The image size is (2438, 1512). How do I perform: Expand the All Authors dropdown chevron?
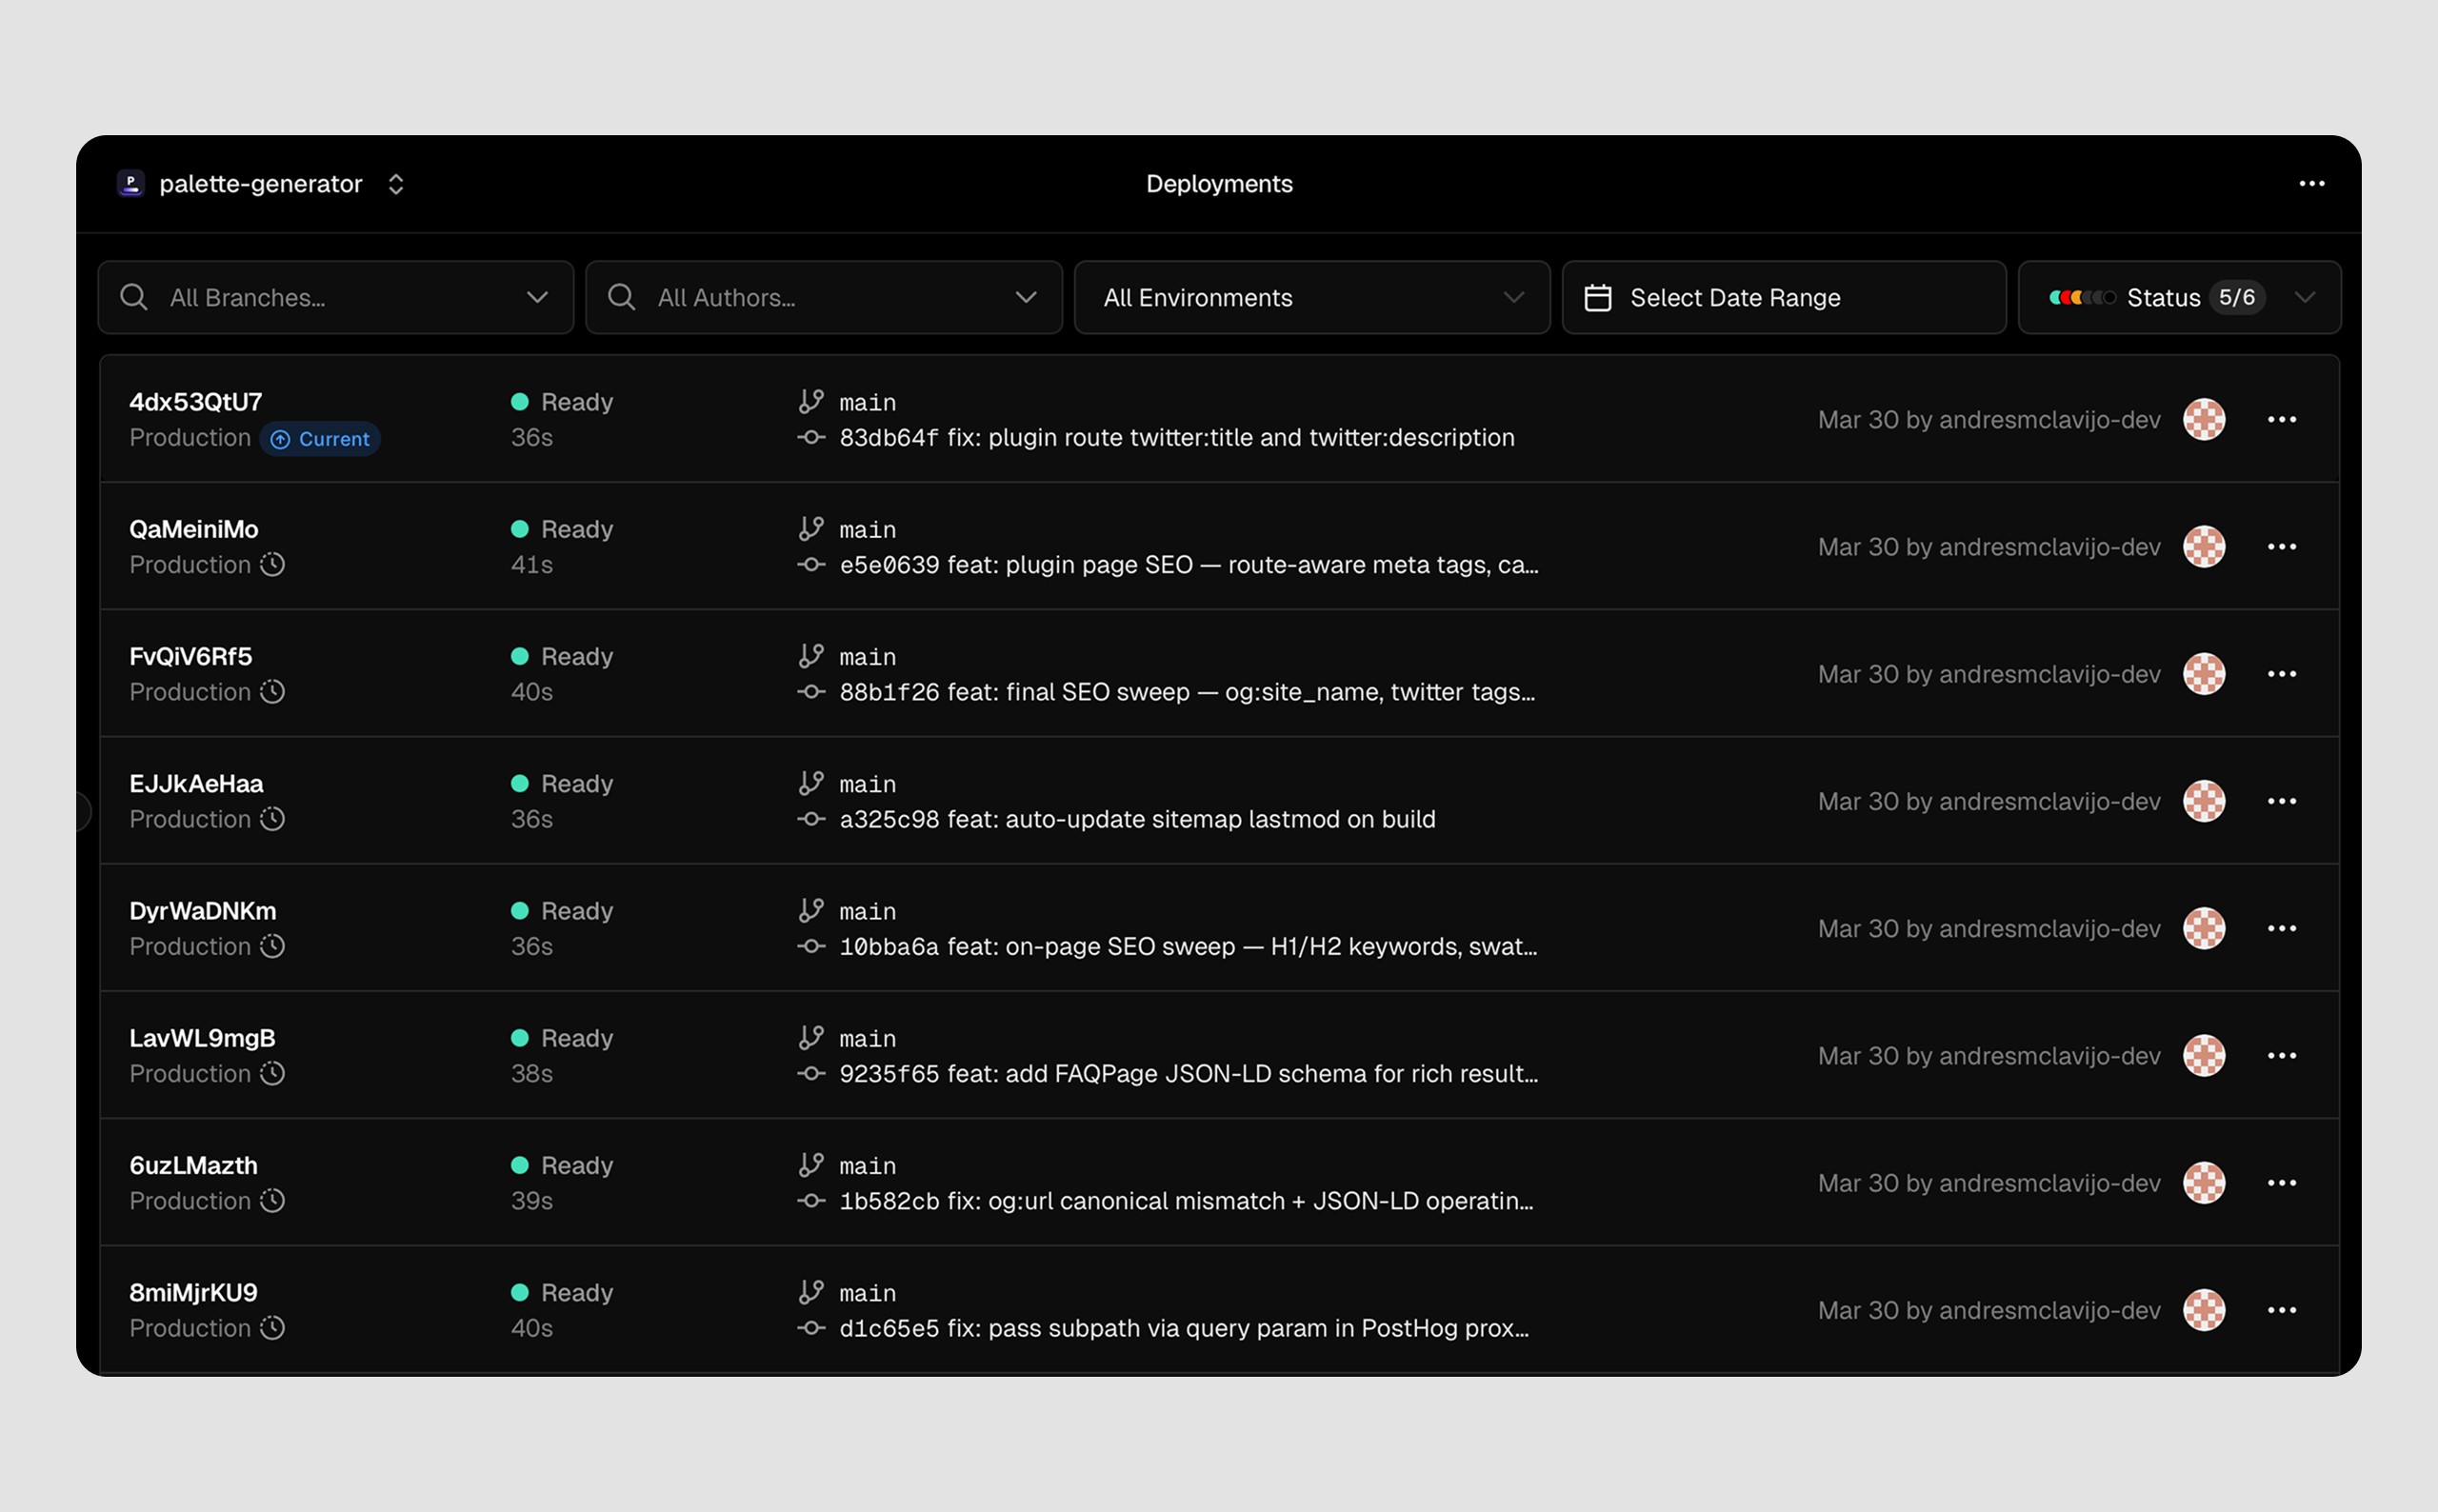click(x=1025, y=297)
